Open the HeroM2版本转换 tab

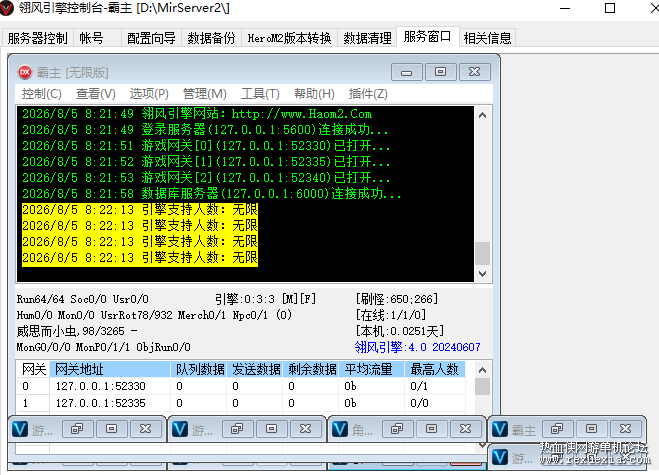coord(290,38)
